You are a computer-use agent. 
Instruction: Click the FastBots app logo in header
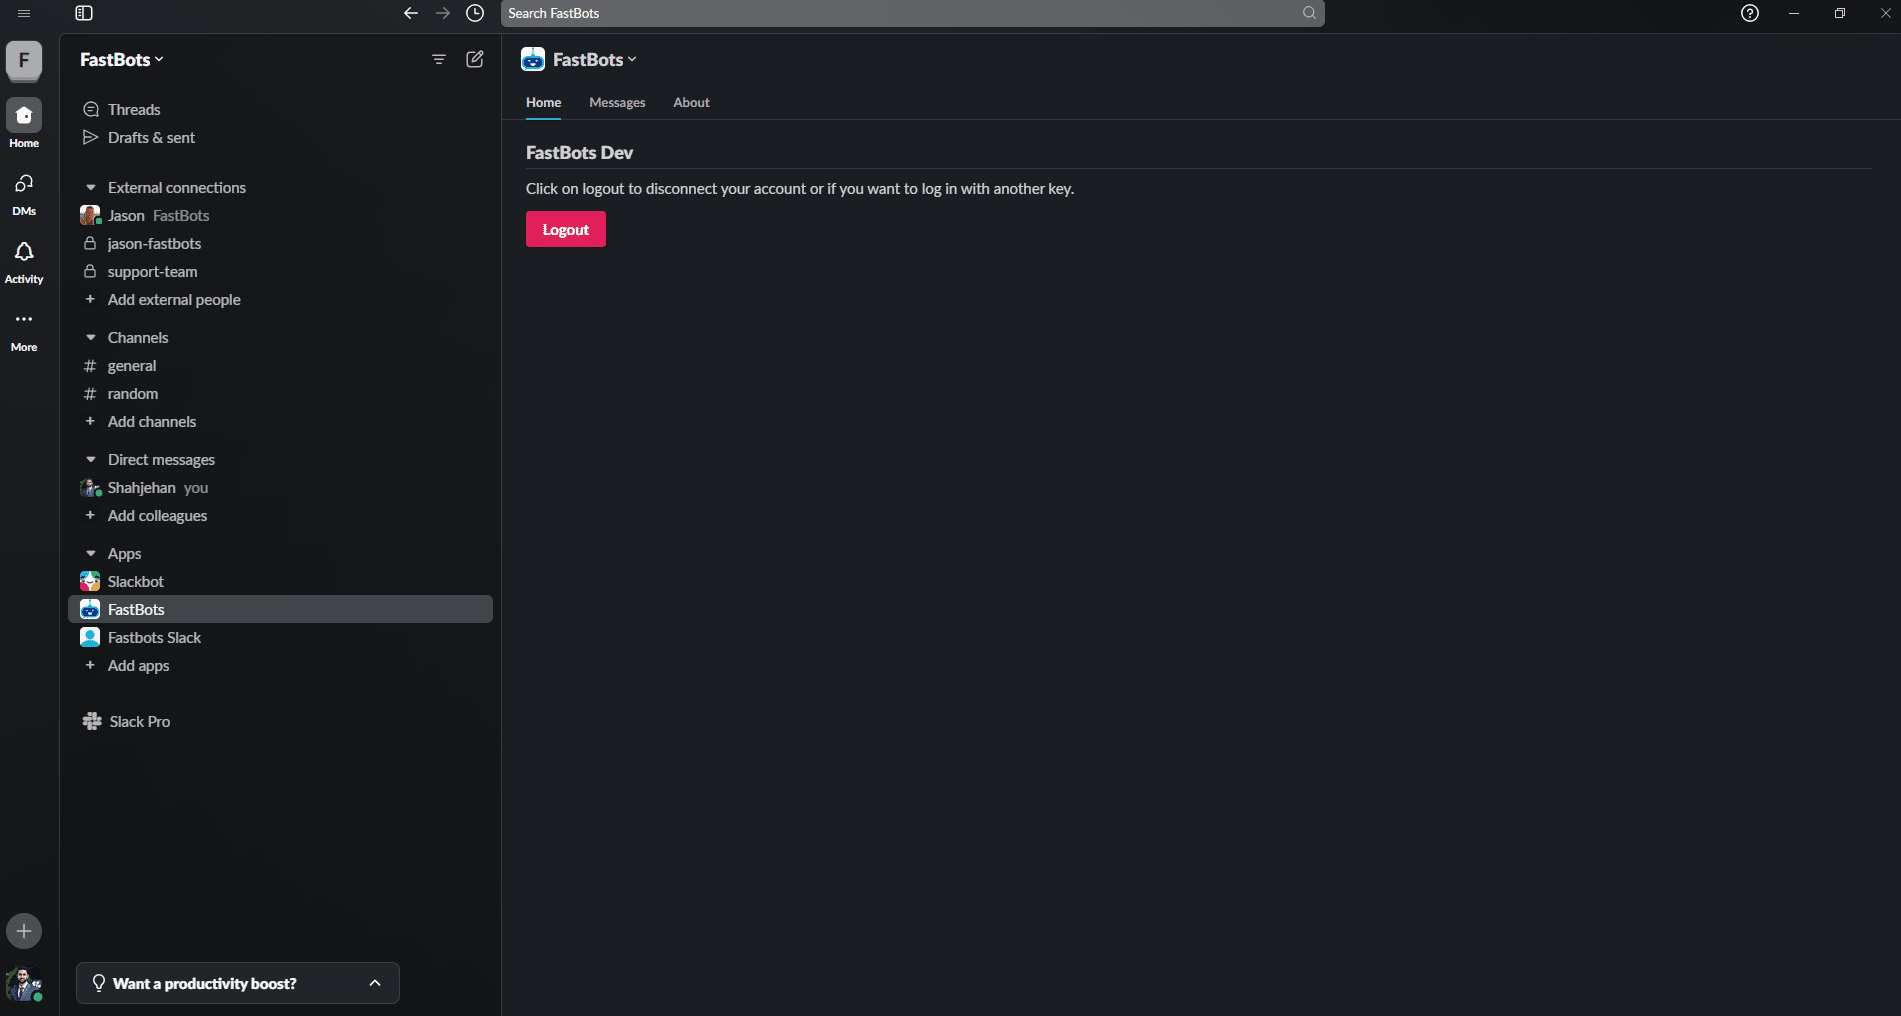point(533,59)
